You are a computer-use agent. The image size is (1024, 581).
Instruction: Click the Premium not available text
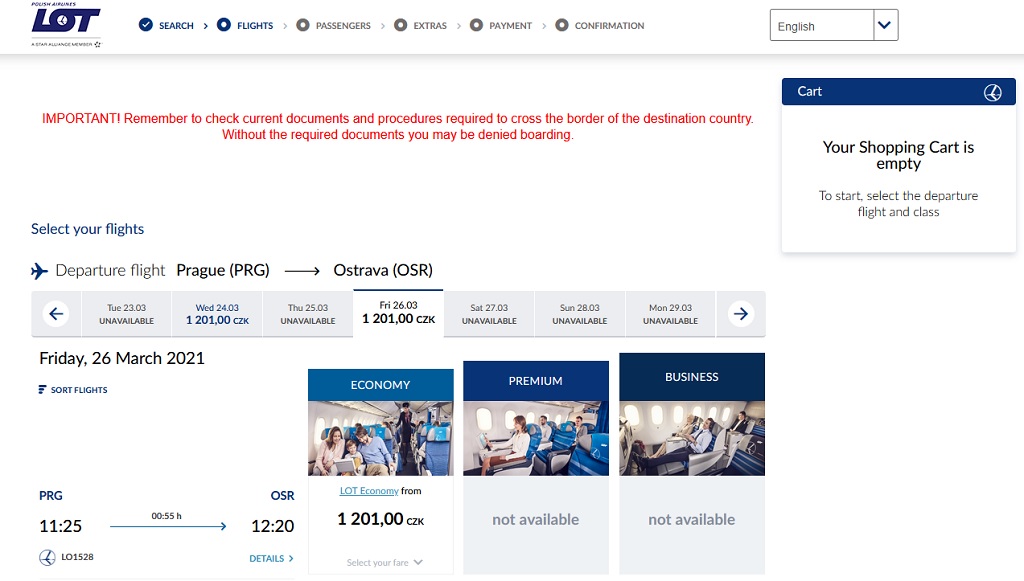(536, 520)
